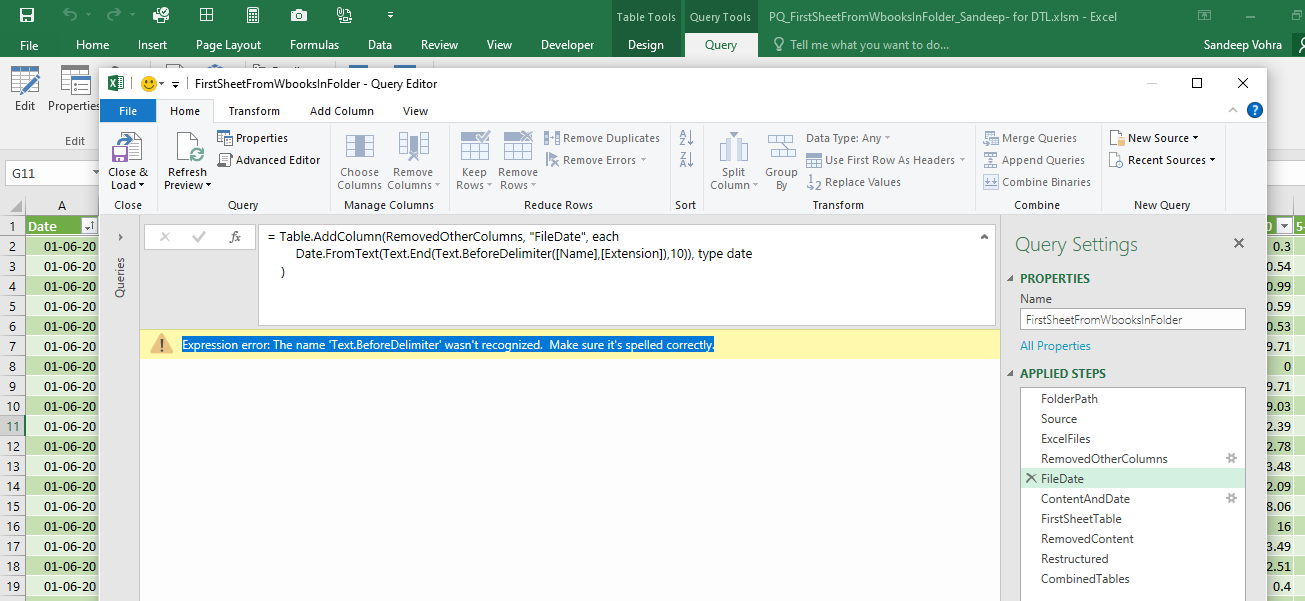The height and width of the screenshot is (601, 1305).
Task: Expand the formula bar
Action: pos(985,237)
